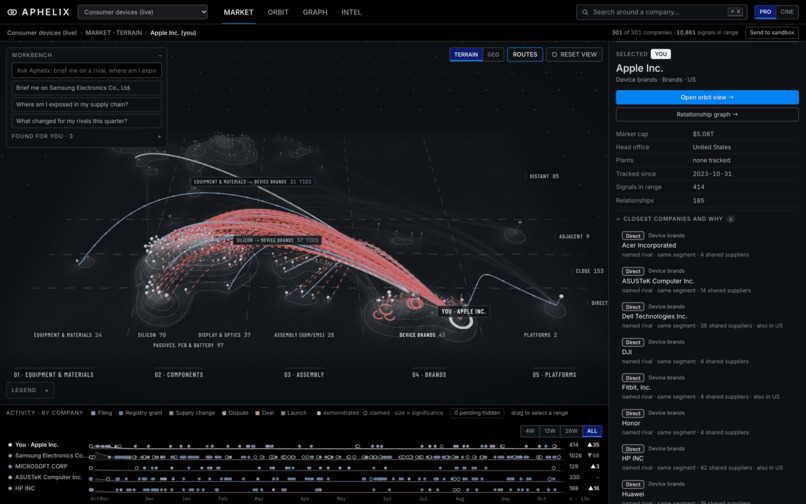
Task: Expand Found For You section
Action: tap(159, 136)
